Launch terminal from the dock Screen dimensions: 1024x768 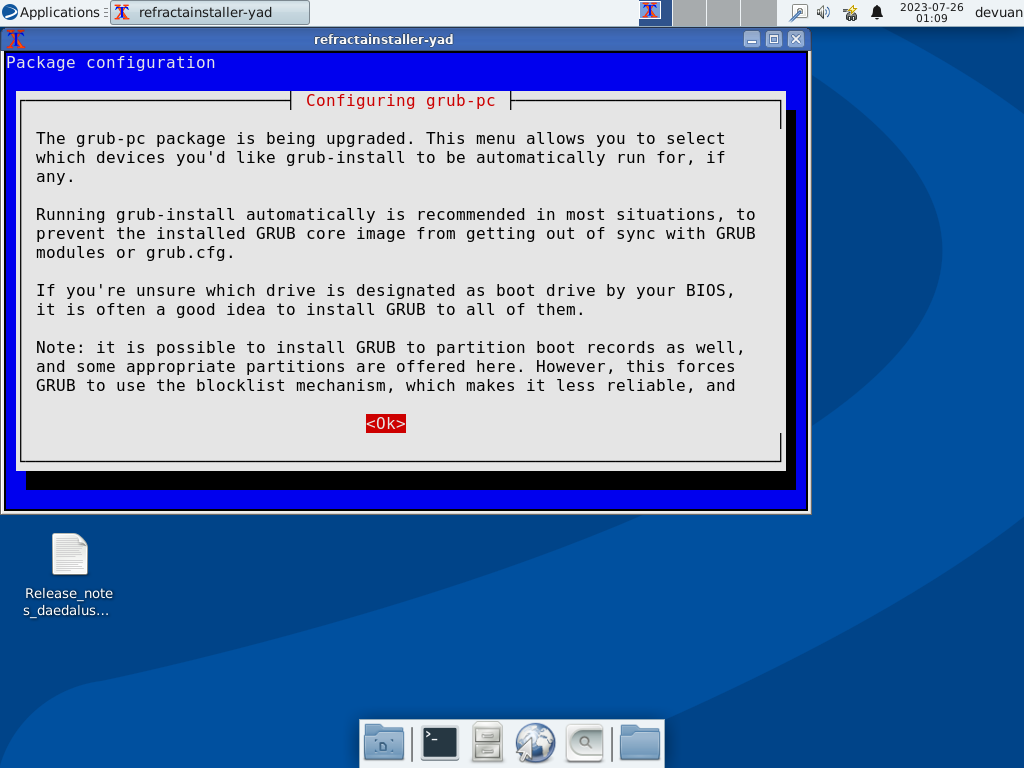pos(440,743)
